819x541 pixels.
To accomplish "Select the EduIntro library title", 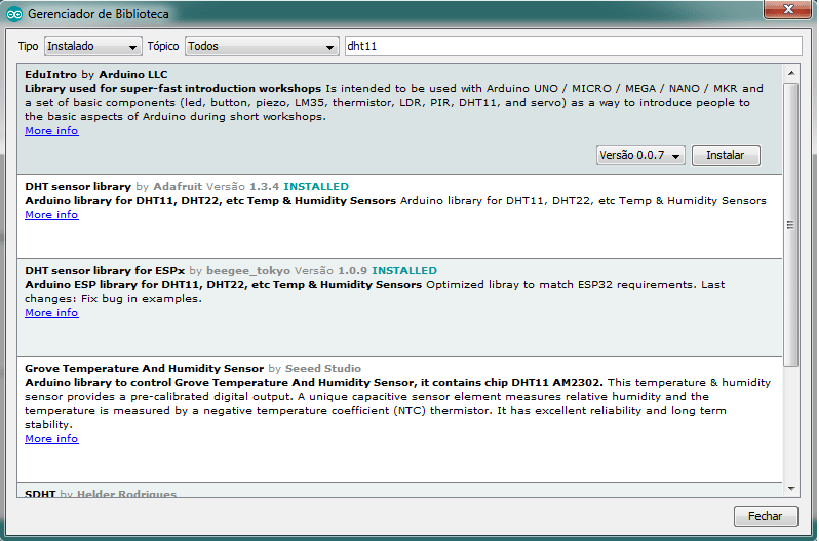I will (51, 74).
